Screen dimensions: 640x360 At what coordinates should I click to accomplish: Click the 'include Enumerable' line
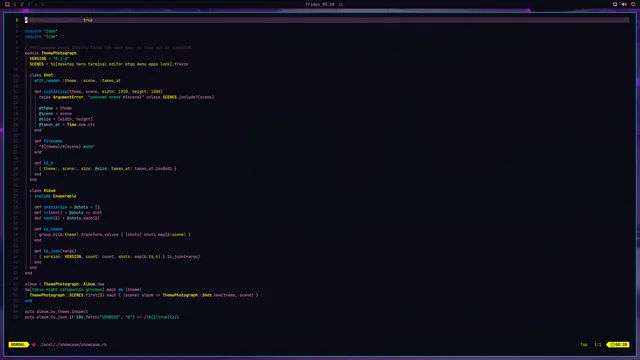pos(55,196)
